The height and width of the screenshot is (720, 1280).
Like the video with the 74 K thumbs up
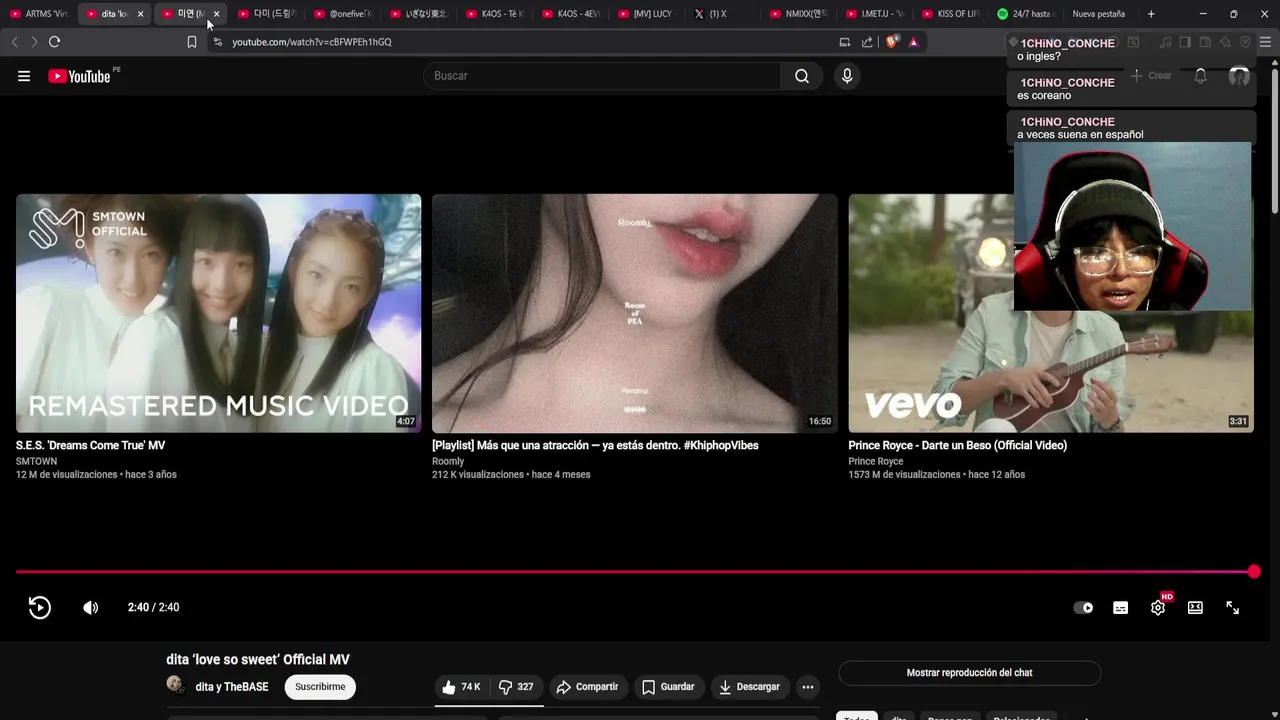[x=462, y=687]
